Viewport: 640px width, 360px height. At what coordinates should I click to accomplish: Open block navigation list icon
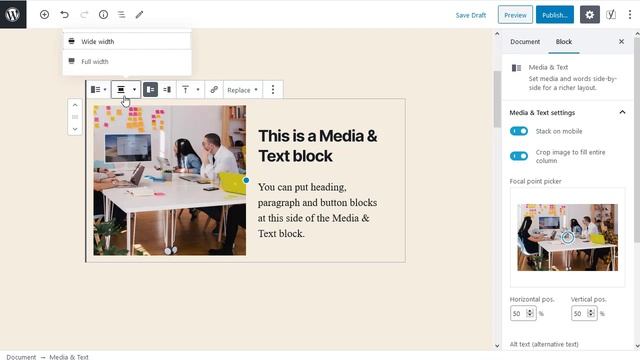[122, 15]
